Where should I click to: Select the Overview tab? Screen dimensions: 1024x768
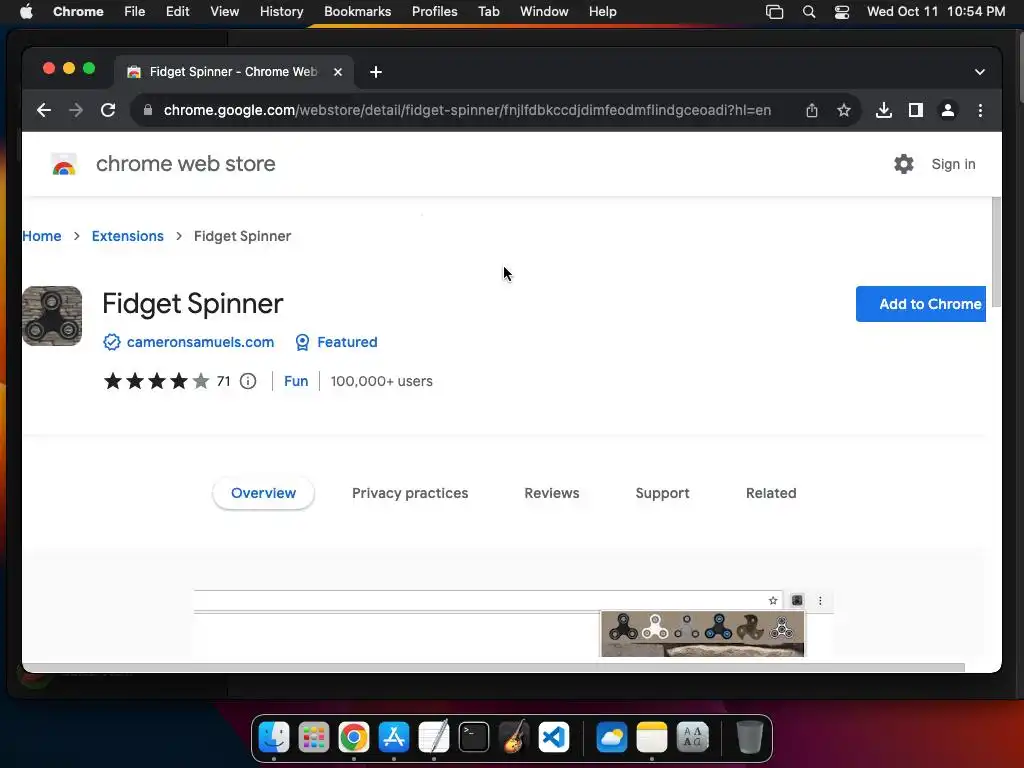tap(263, 493)
